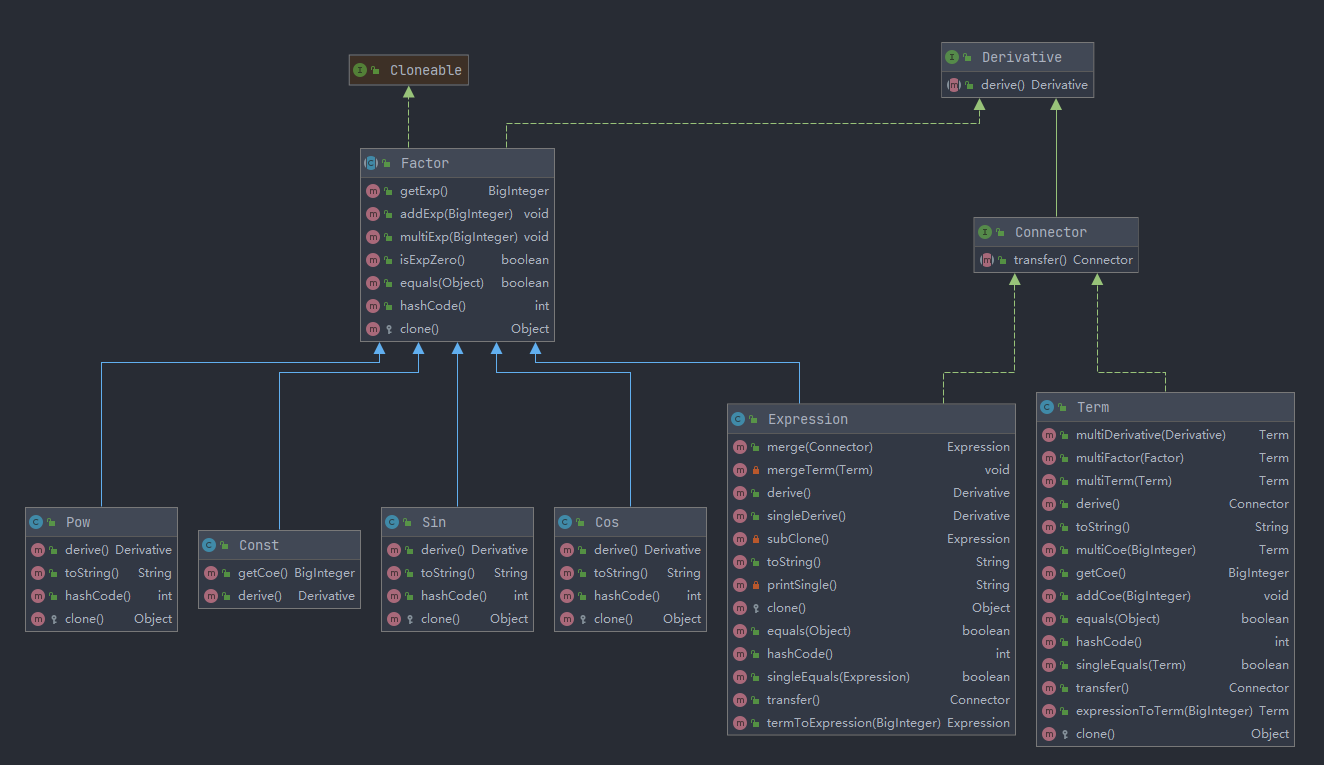The width and height of the screenshot is (1324, 765).
Task: Click "addCoe(BigInteger)" in the Term class
Action: pyautogui.click(x=1133, y=596)
